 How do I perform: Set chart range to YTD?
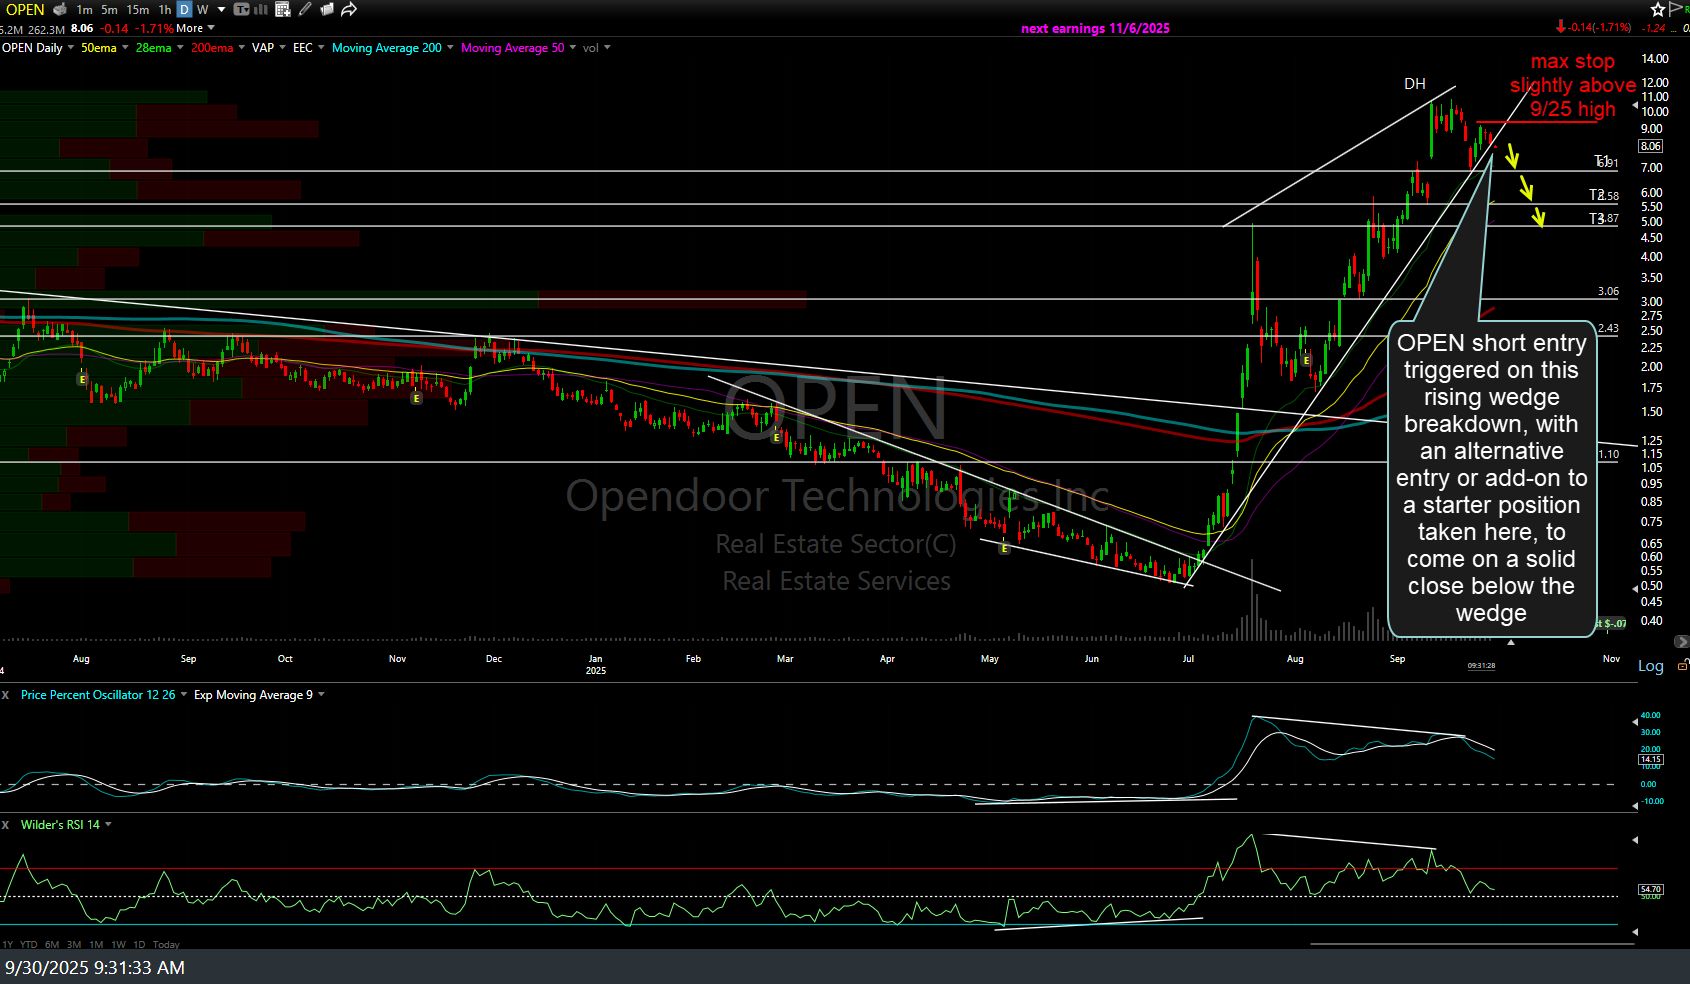pyautogui.click(x=28, y=944)
